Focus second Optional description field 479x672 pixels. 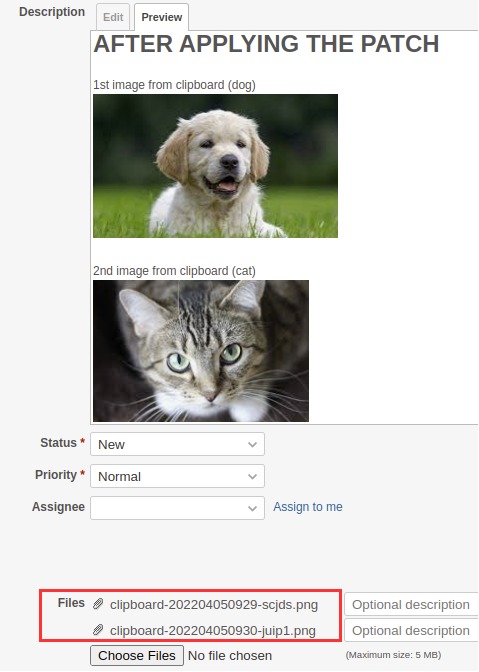[x=411, y=630]
